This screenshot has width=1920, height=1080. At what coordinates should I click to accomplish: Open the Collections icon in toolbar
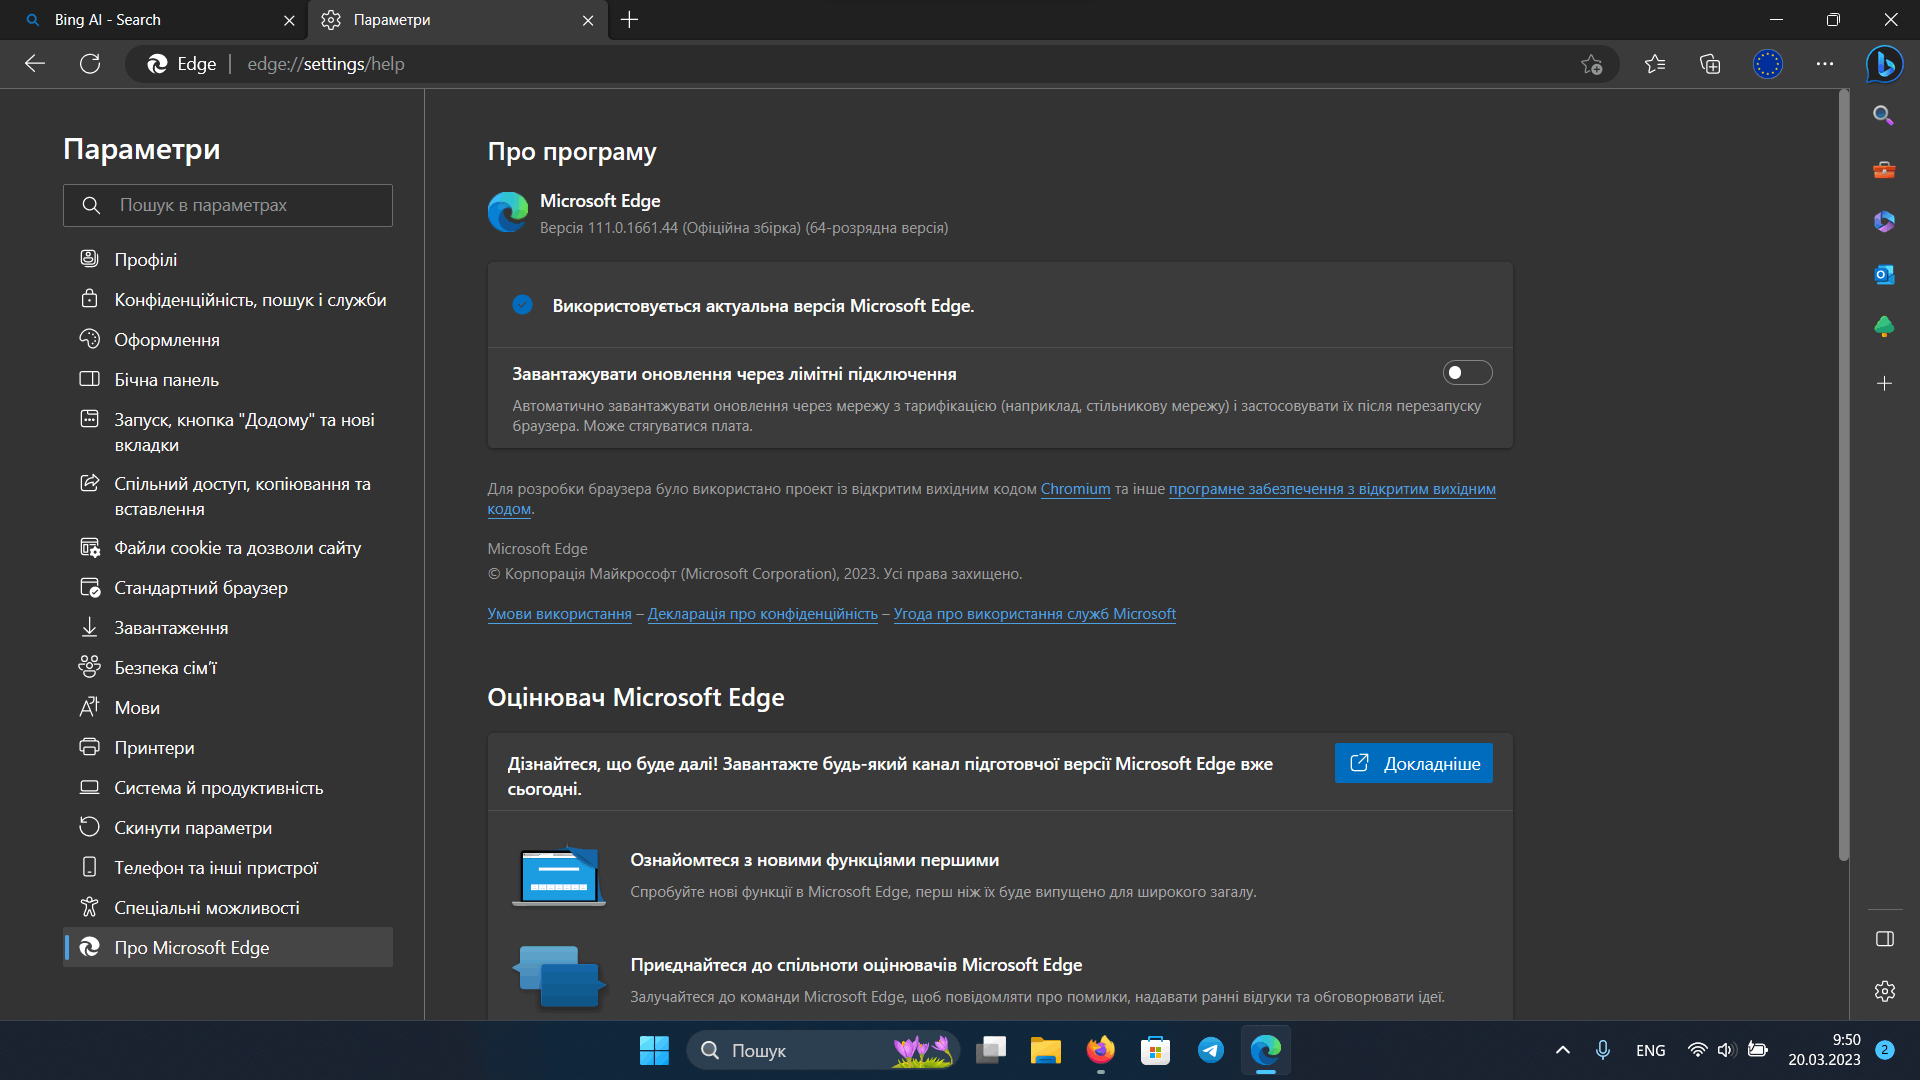pos(1710,64)
